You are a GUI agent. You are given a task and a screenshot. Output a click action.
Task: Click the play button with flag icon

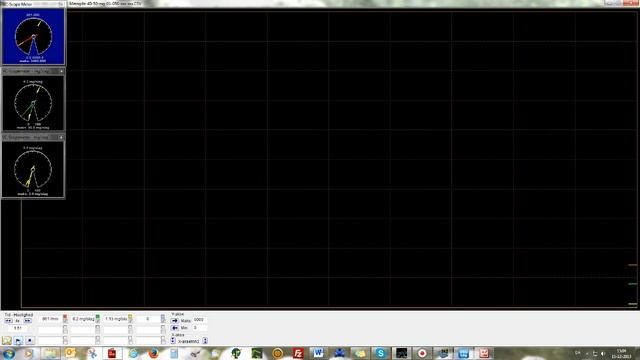pyautogui.click(x=18, y=340)
